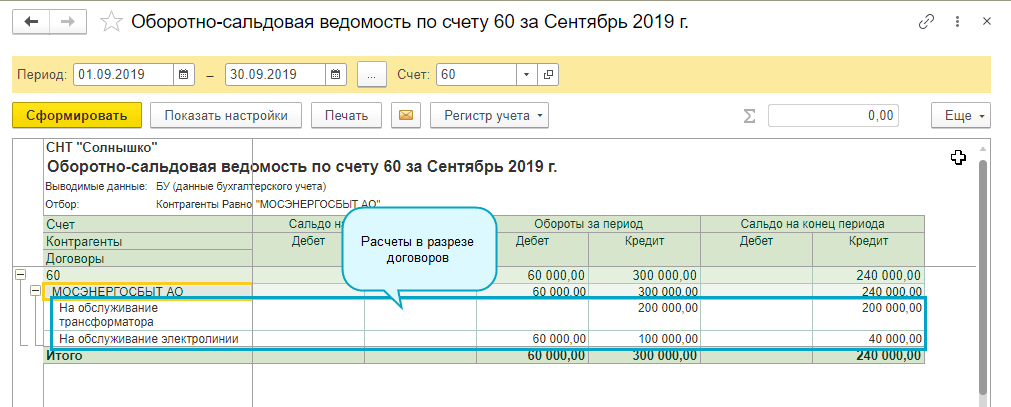The height and width of the screenshot is (407, 1011).
Task: Click the СНТ "Солнышко" organization name
Action: pyautogui.click(x=102, y=148)
